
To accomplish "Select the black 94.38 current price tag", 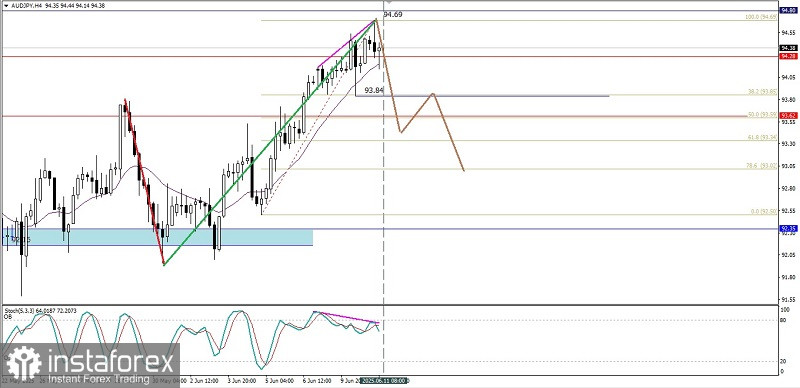I will click(789, 47).
